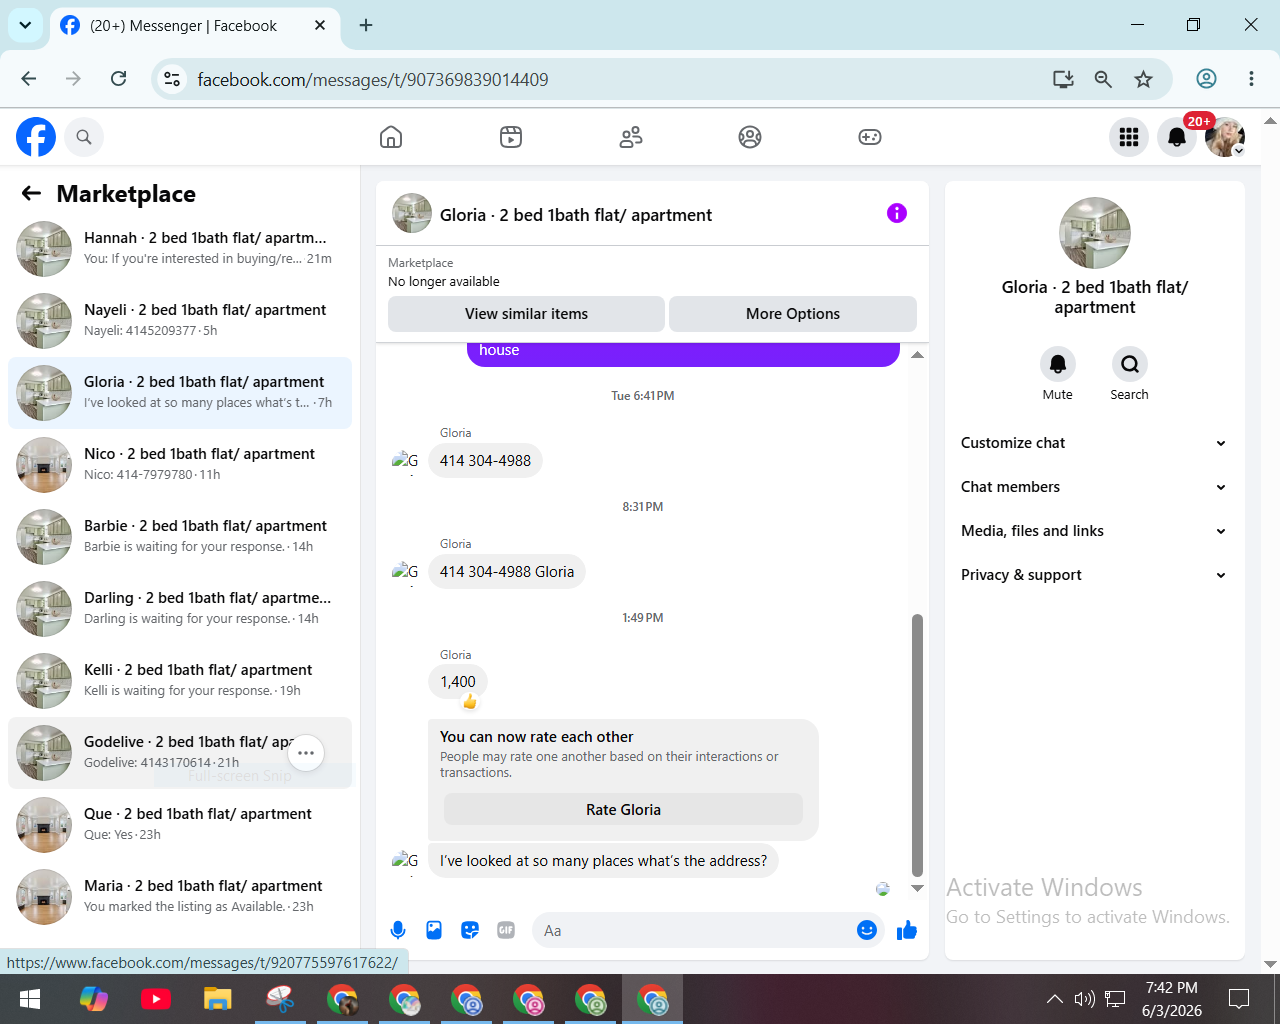Open the Friends icon in top navigation
Image resolution: width=1280 pixels, height=1024 pixels.
tap(631, 137)
